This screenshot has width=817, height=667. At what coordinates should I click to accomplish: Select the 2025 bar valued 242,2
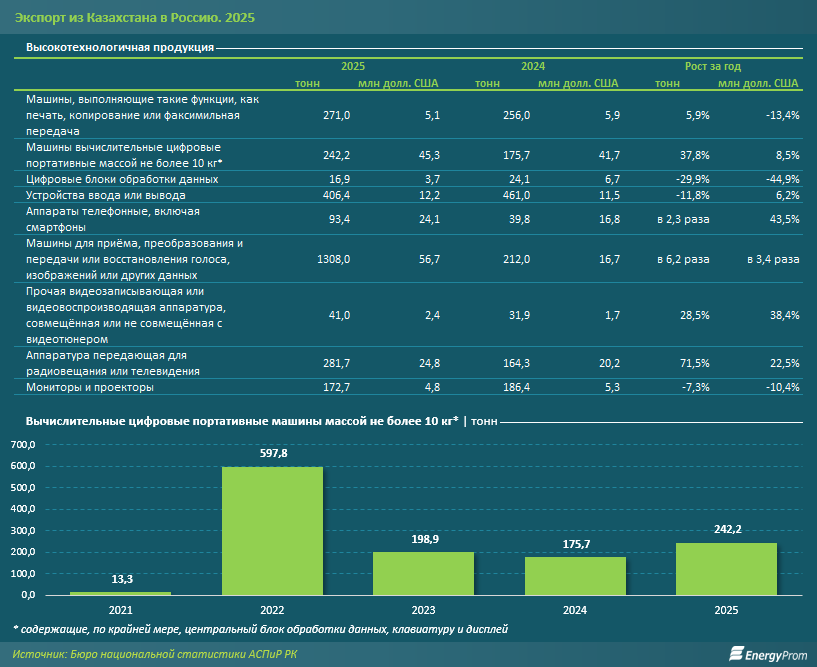726,569
